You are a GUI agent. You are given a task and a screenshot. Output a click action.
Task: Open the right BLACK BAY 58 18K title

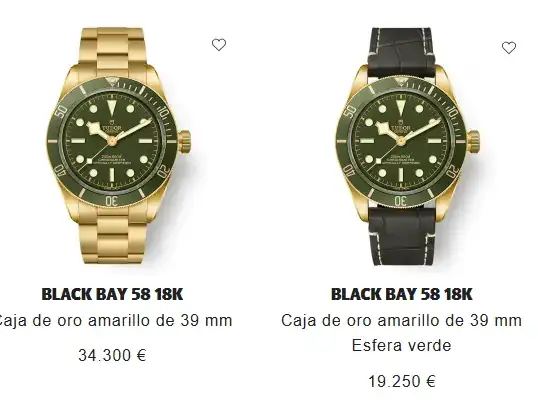[x=402, y=294]
